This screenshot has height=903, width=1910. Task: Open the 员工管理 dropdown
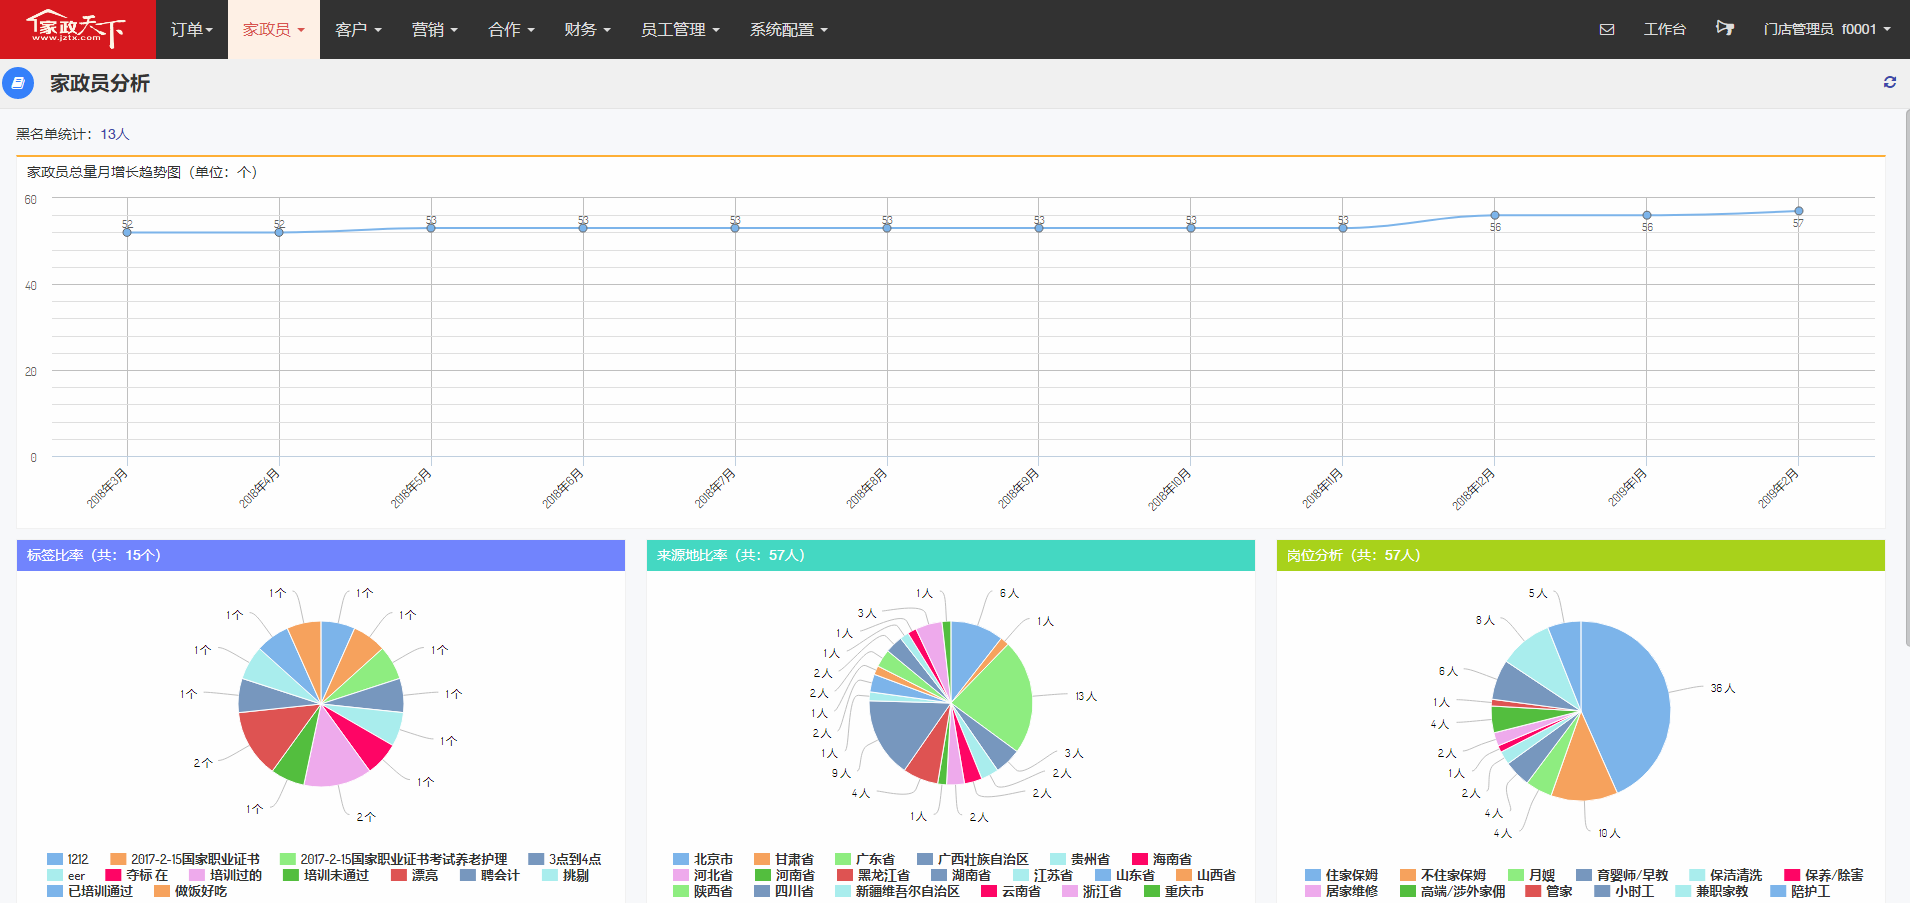[680, 29]
